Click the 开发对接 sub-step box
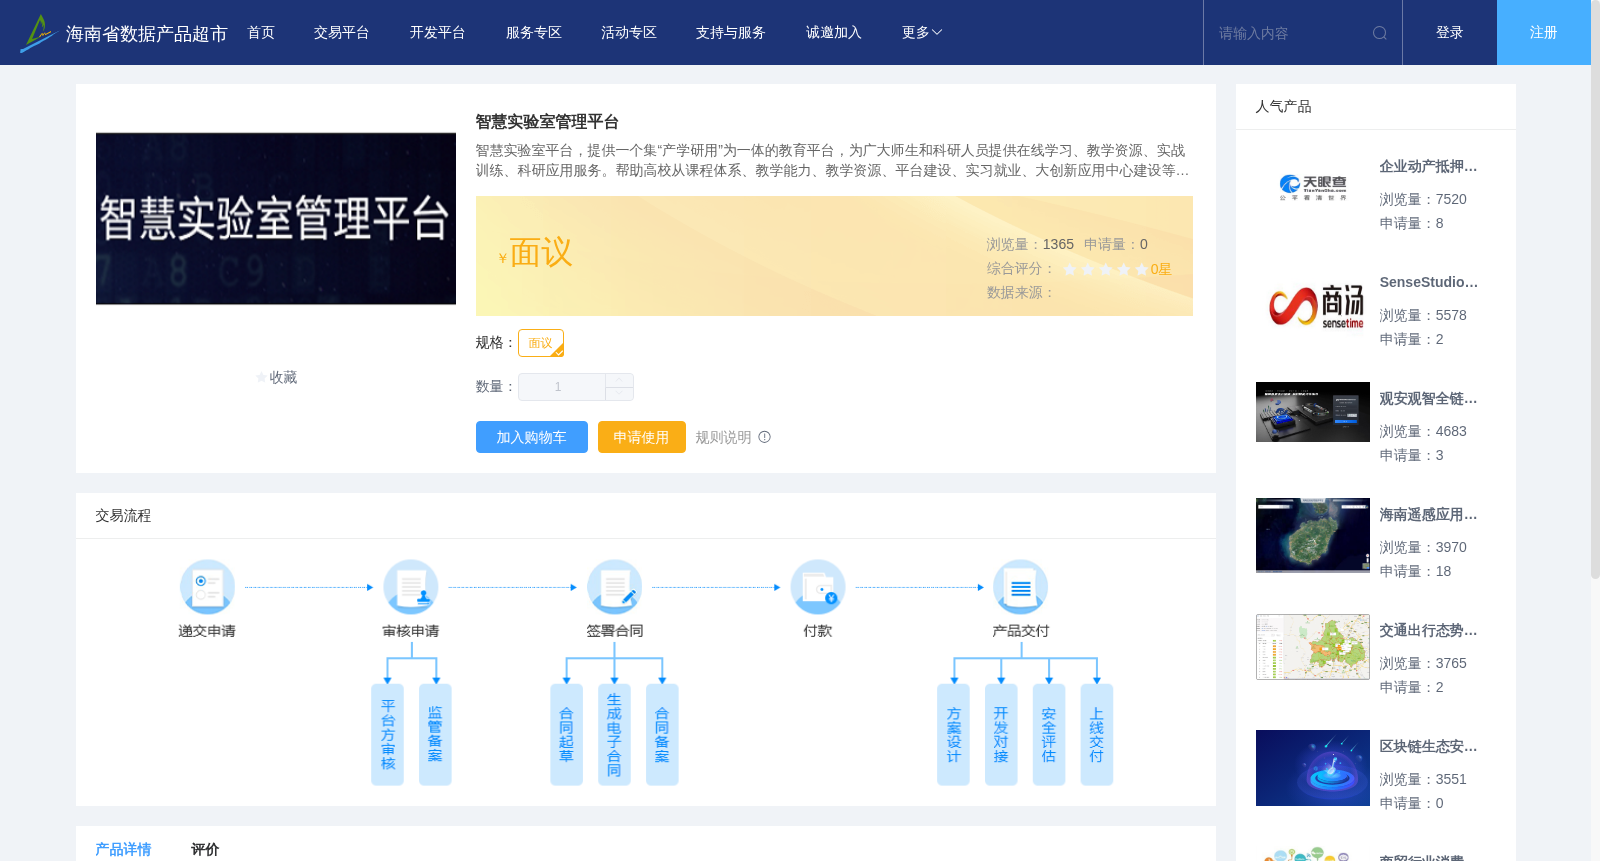This screenshot has height=861, width=1600. (x=1001, y=735)
